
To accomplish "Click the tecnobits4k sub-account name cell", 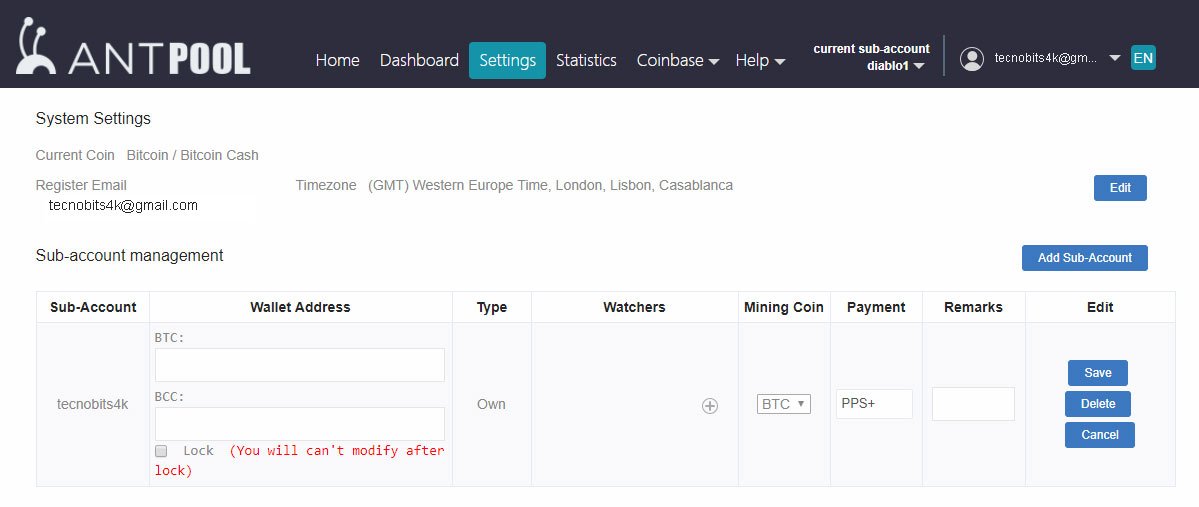I will [93, 405].
